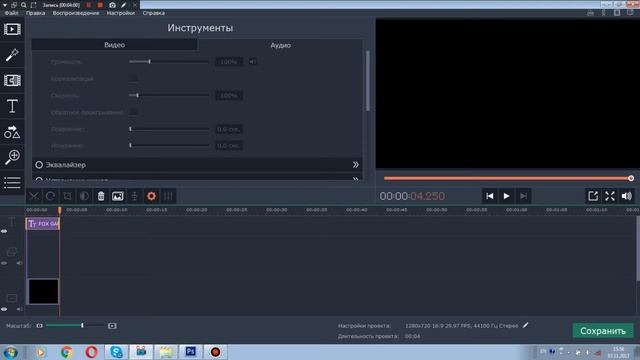The height and width of the screenshot is (360, 640).
Task: Switch the preview to fullscreen
Action: tap(610, 196)
